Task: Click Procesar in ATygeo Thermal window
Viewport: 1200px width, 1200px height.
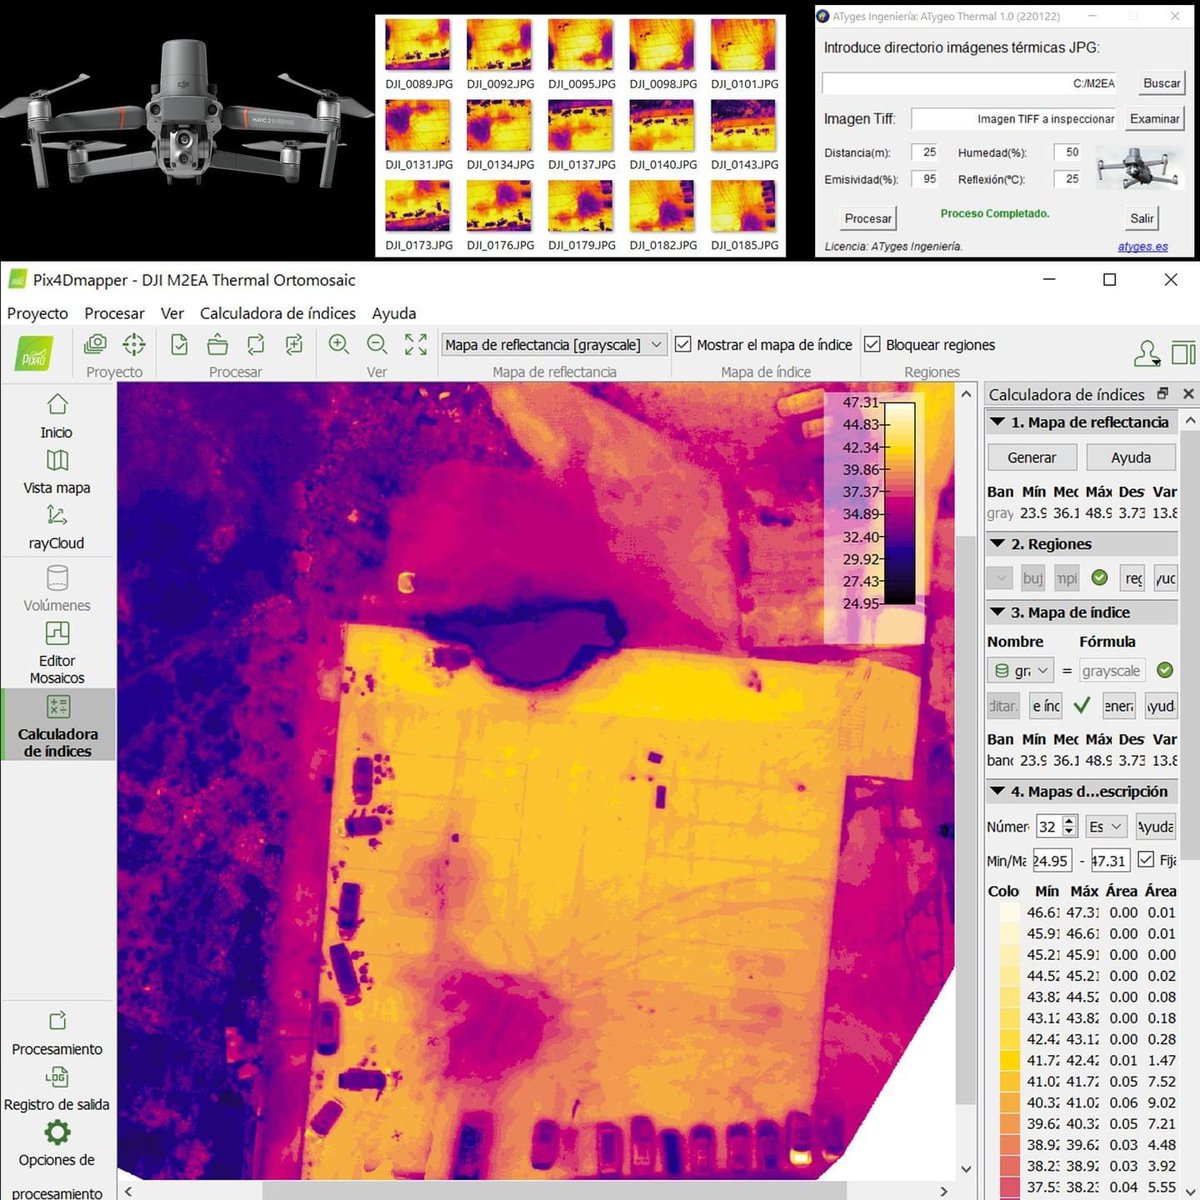Action: click(868, 218)
